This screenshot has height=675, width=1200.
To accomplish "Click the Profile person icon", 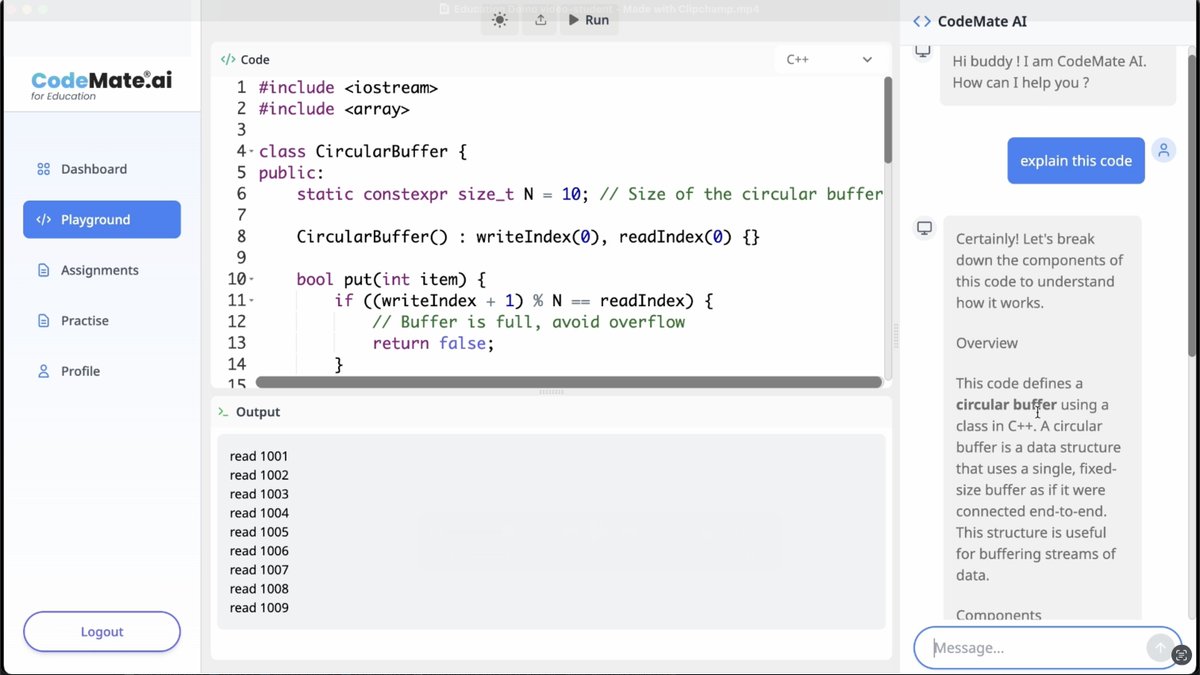I will 43,371.
